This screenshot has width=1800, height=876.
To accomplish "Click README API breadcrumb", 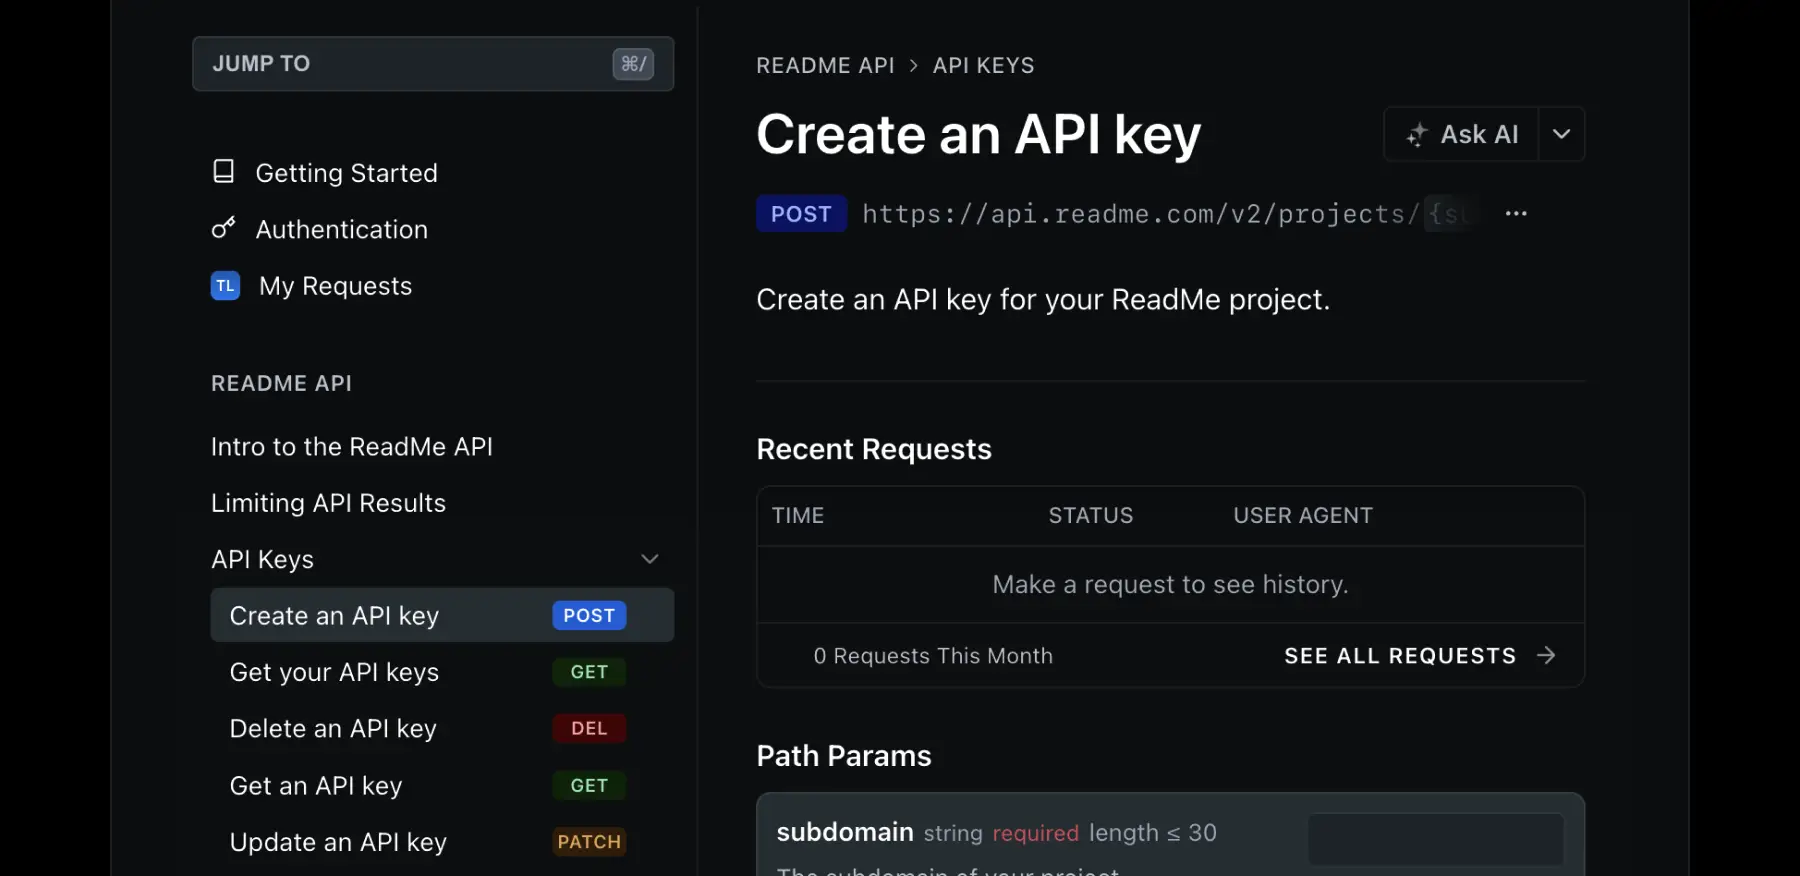I will 825,65.
